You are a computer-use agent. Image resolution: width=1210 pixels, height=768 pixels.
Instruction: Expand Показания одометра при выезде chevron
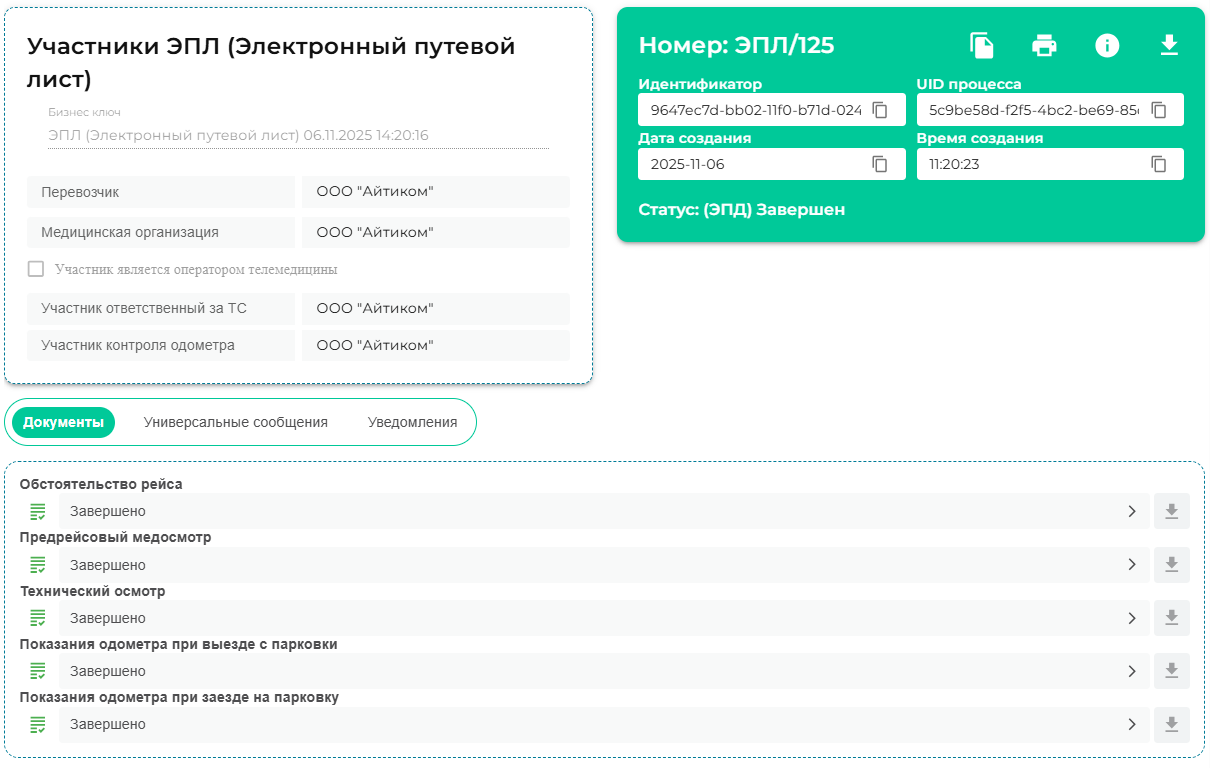pos(1132,671)
